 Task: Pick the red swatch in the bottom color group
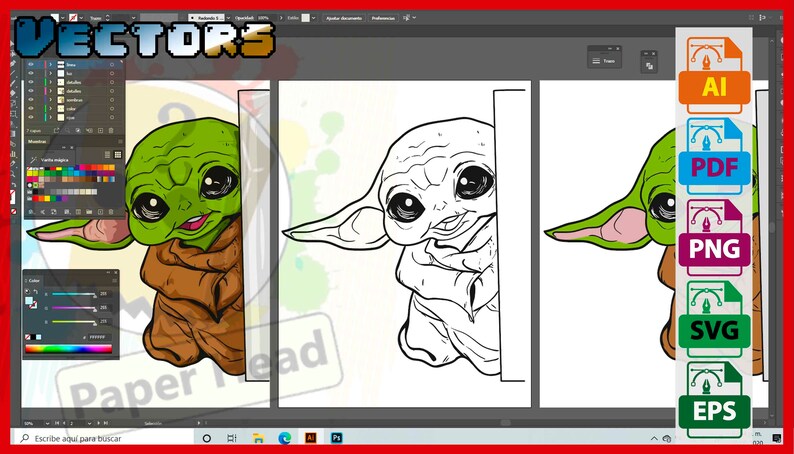click(35, 198)
